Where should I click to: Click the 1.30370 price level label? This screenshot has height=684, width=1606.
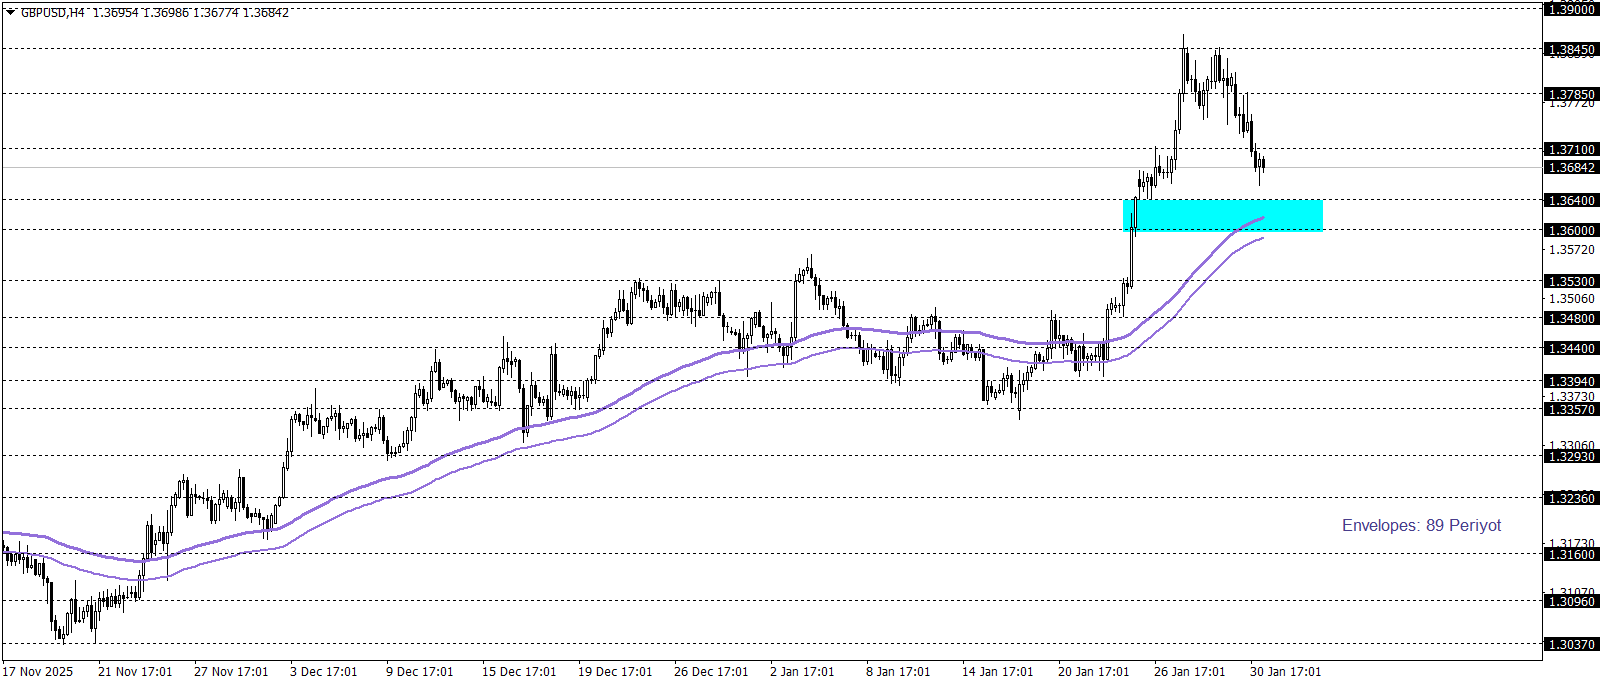[1571, 644]
